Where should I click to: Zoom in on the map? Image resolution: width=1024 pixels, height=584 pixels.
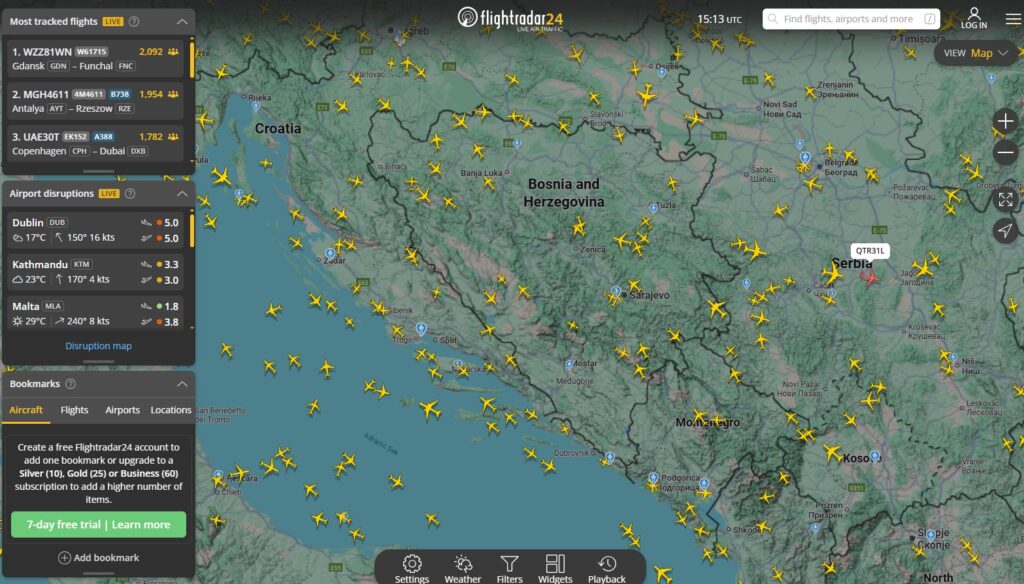(1005, 122)
